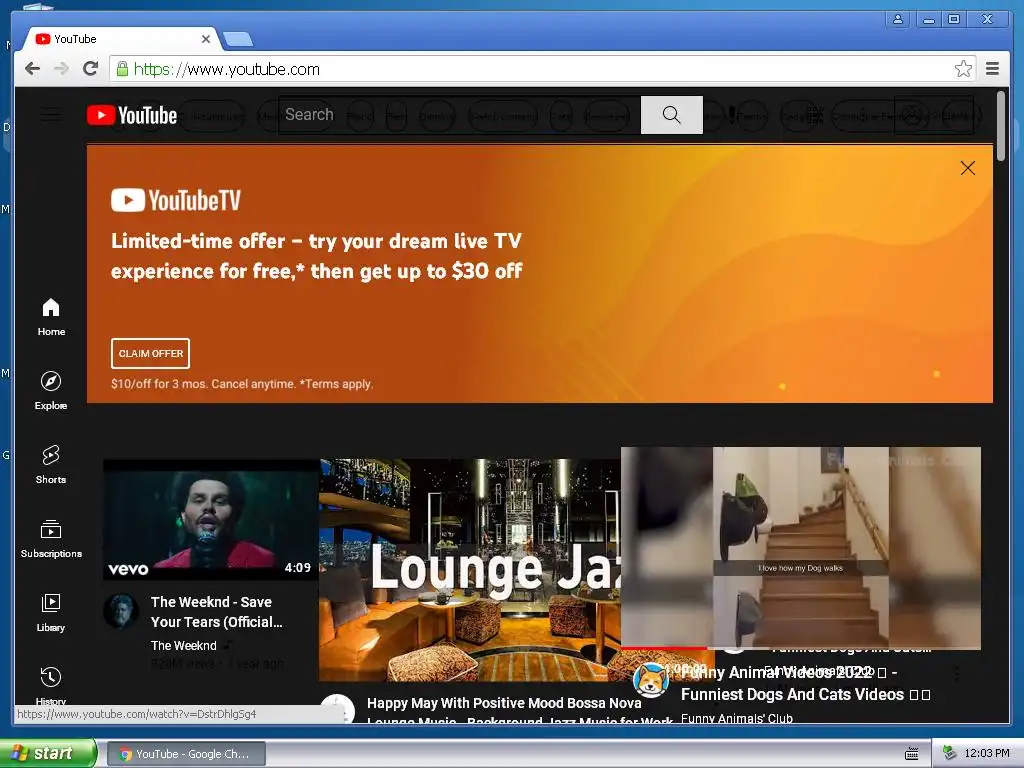The width and height of the screenshot is (1024, 768).
Task: Click the dog on stairs video preview
Action: coord(801,547)
